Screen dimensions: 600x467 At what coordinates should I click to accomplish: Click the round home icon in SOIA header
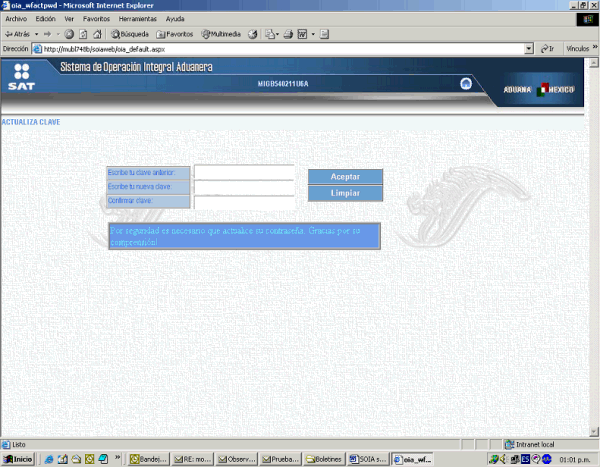(x=466, y=83)
